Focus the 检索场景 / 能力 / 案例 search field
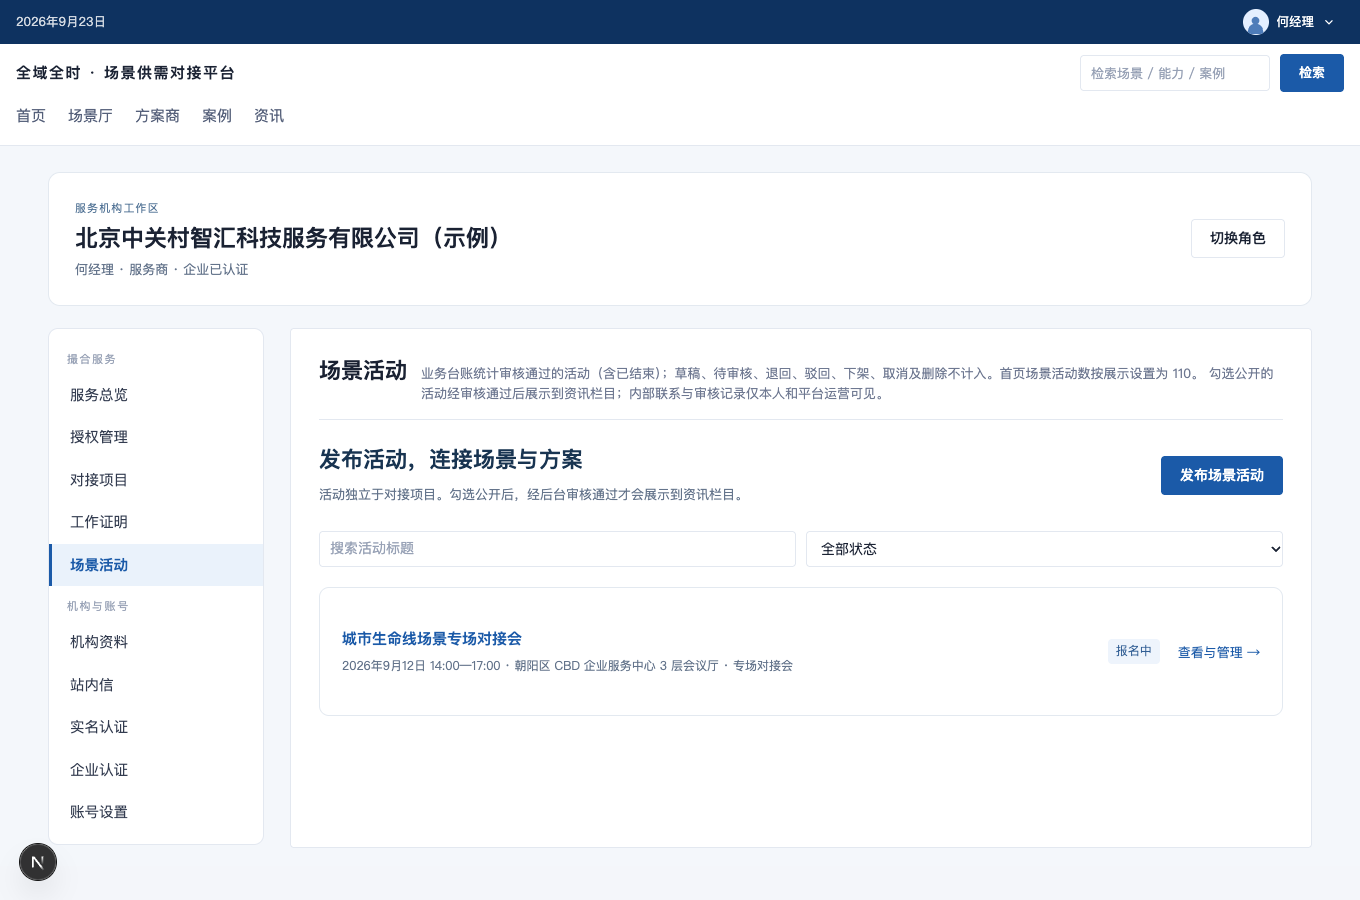The width and height of the screenshot is (1360, 900). click(1175, 73)
